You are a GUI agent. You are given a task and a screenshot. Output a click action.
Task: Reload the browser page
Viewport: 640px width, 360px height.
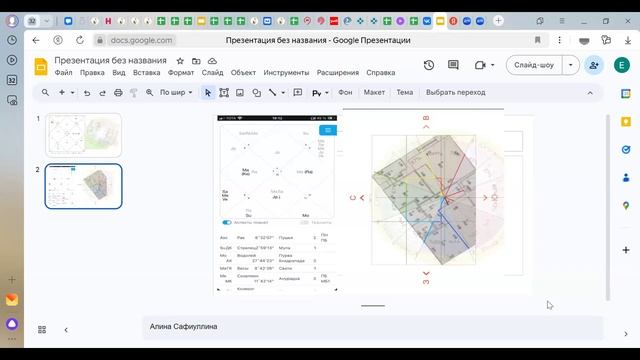[80, 40]
